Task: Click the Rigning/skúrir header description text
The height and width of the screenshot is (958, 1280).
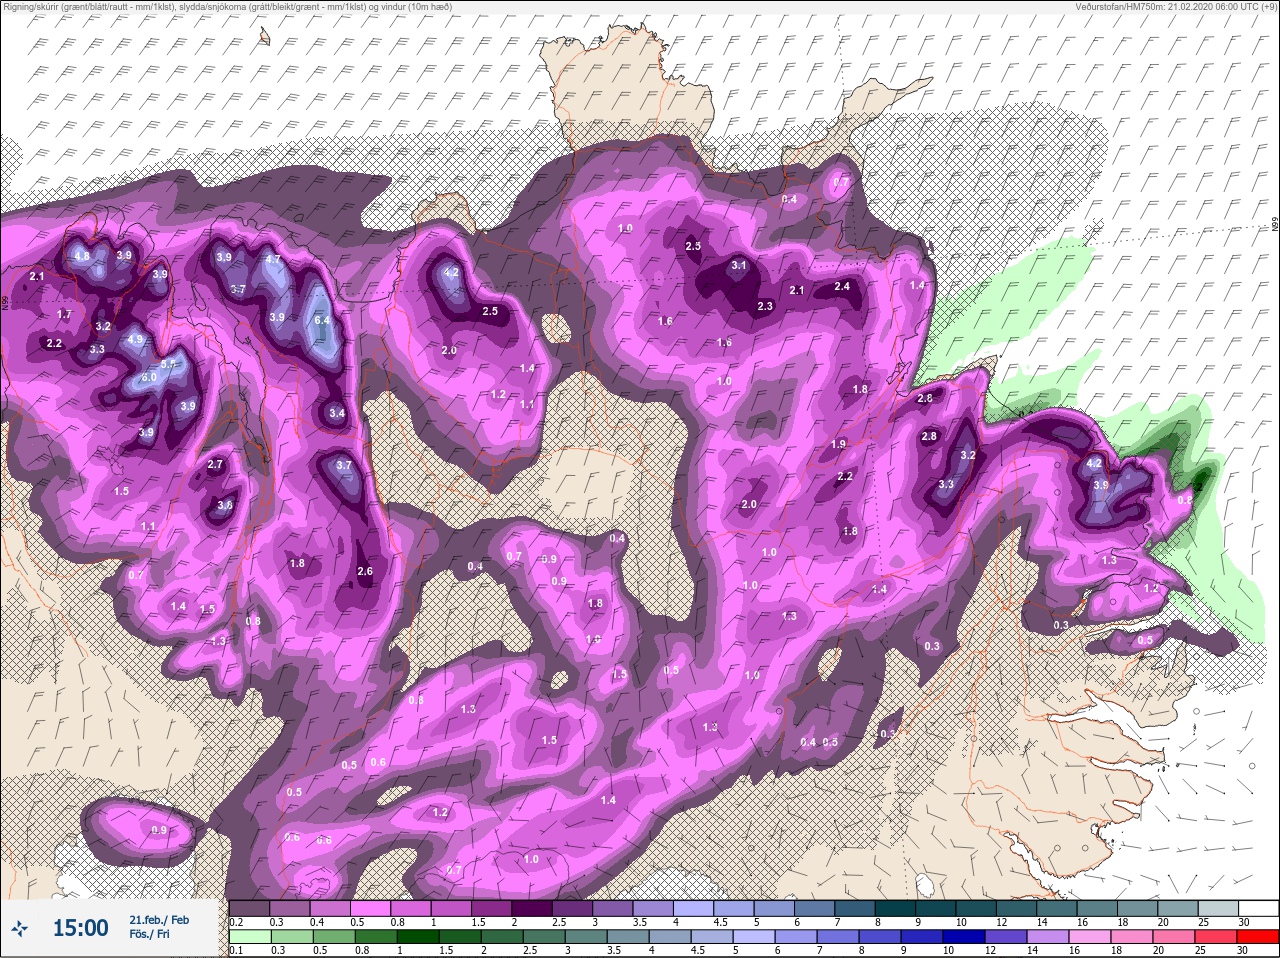Action: click(227, 6)
